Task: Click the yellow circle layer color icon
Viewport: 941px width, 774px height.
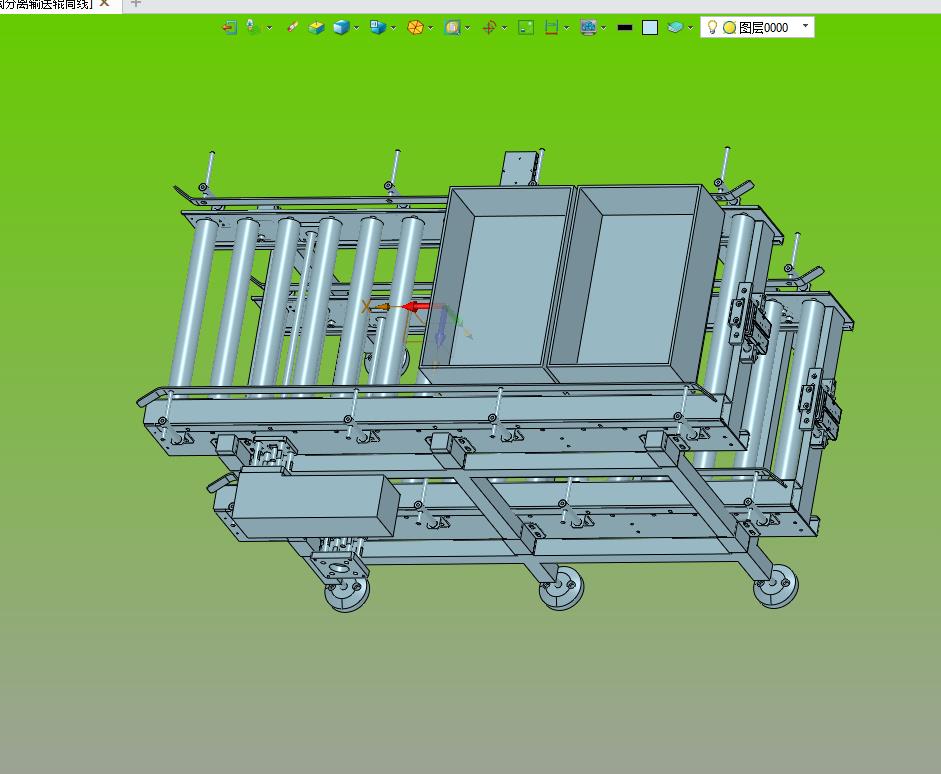Action: coord(730,28)
